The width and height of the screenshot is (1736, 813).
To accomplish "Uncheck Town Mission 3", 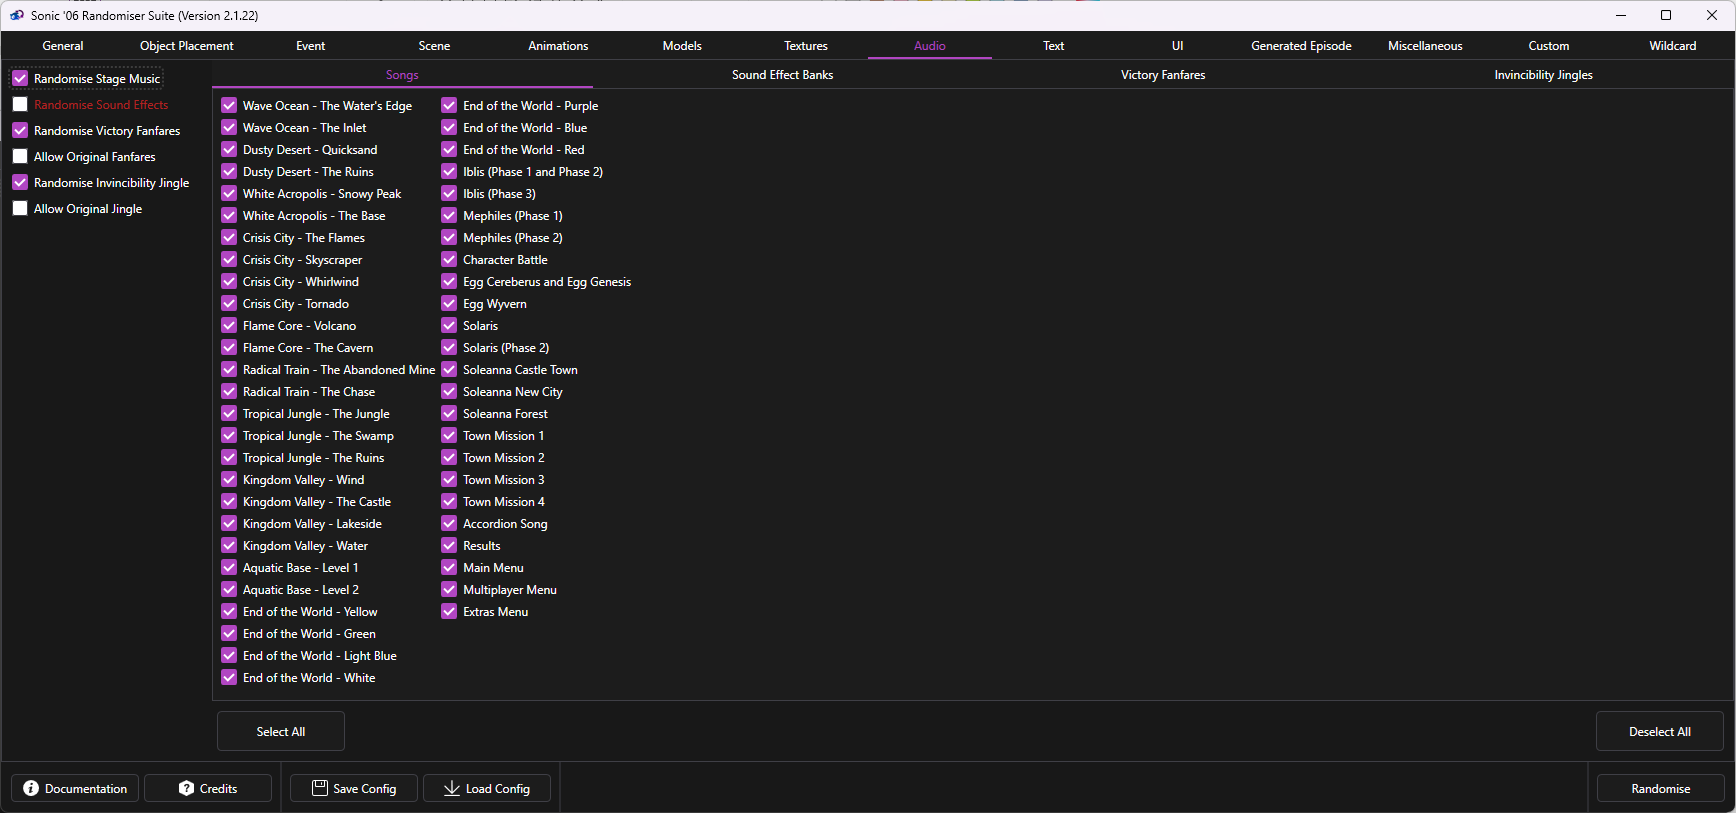I will point(449,479).
